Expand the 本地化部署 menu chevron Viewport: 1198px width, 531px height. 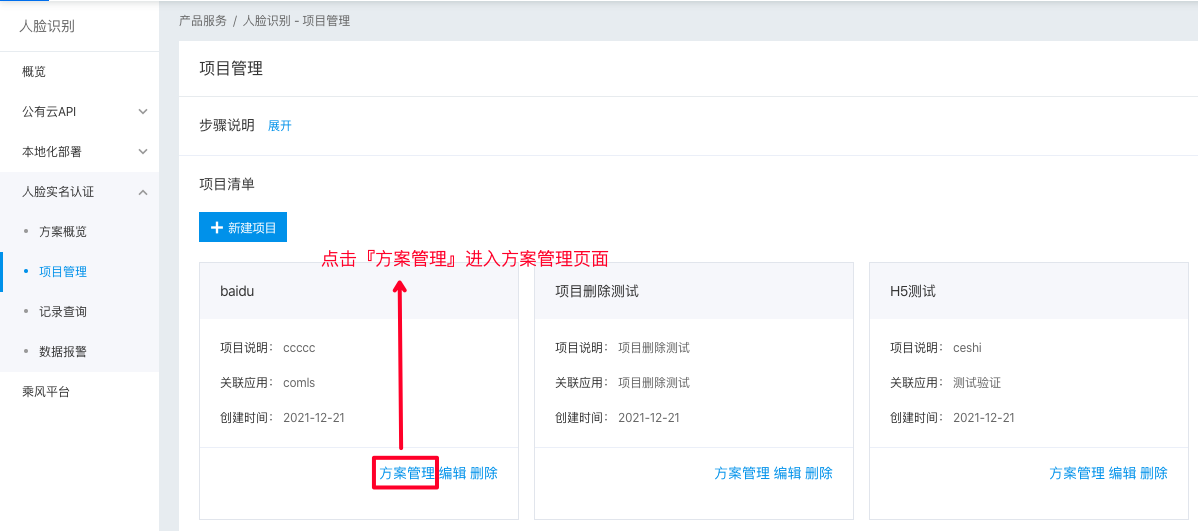(143, 151)
